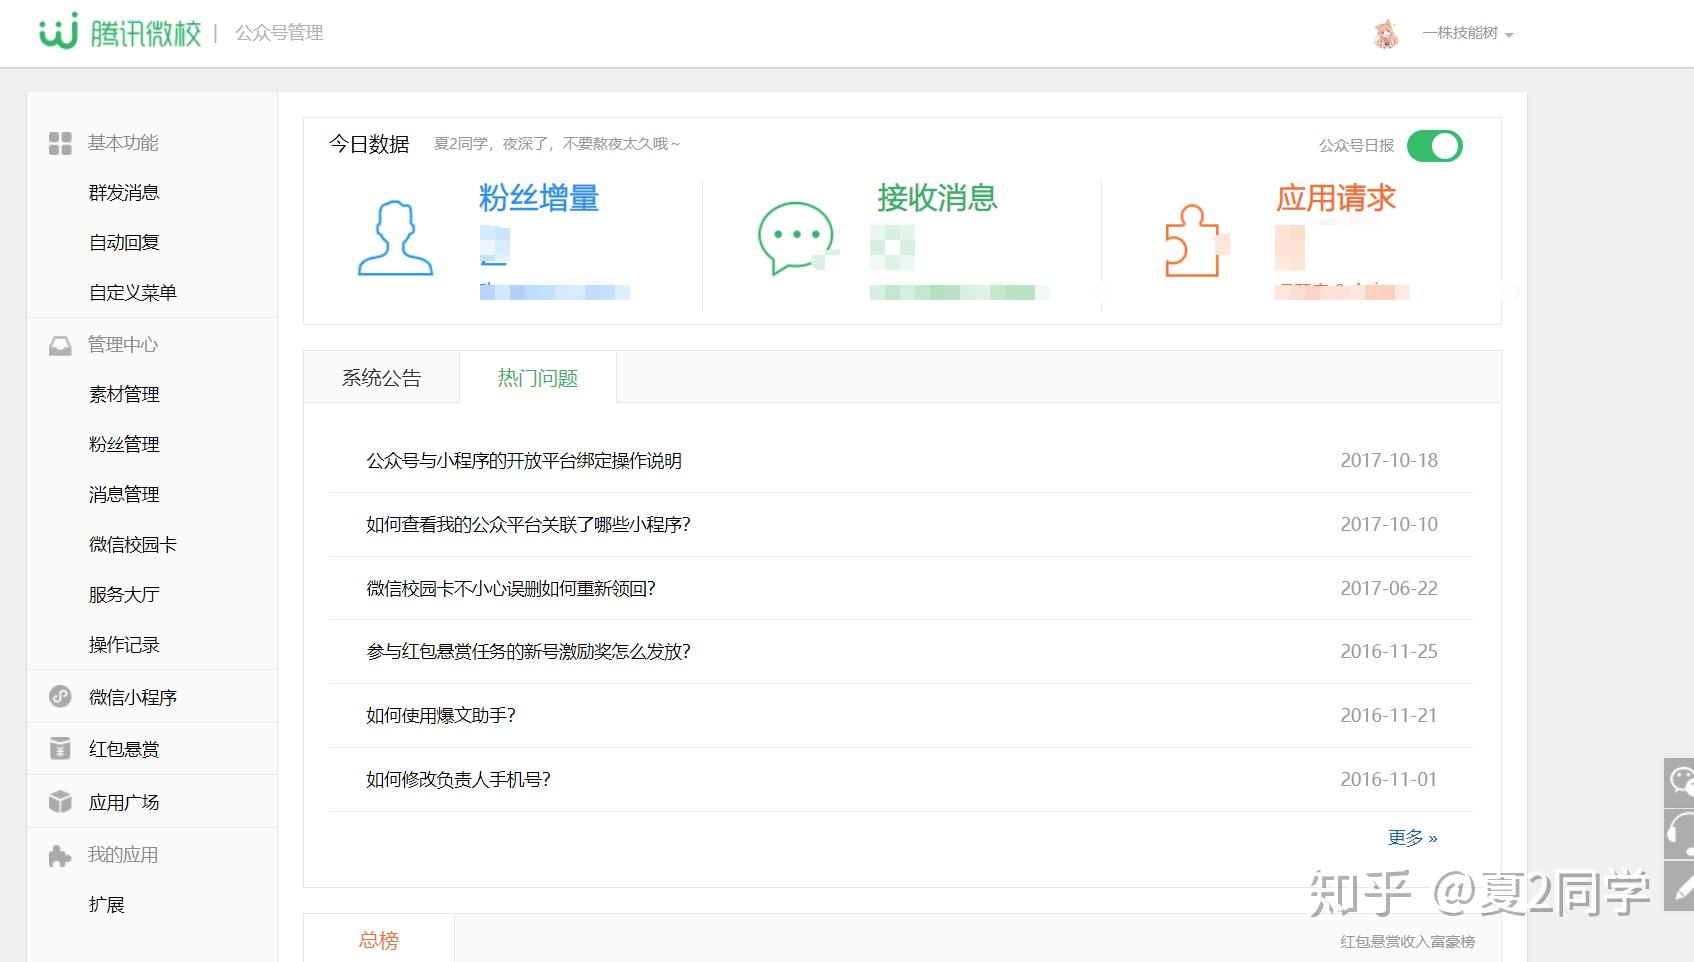The image size is (1694, 962).
Task: Click the 红包悬赏收入富豪榜 label
Action: click(x=1408, y=942)
